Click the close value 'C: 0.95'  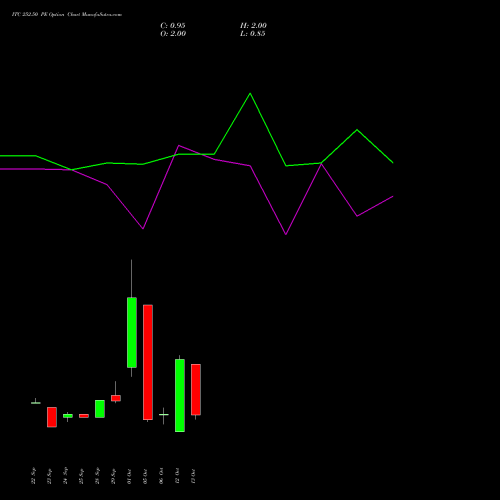tap(173, 26)
